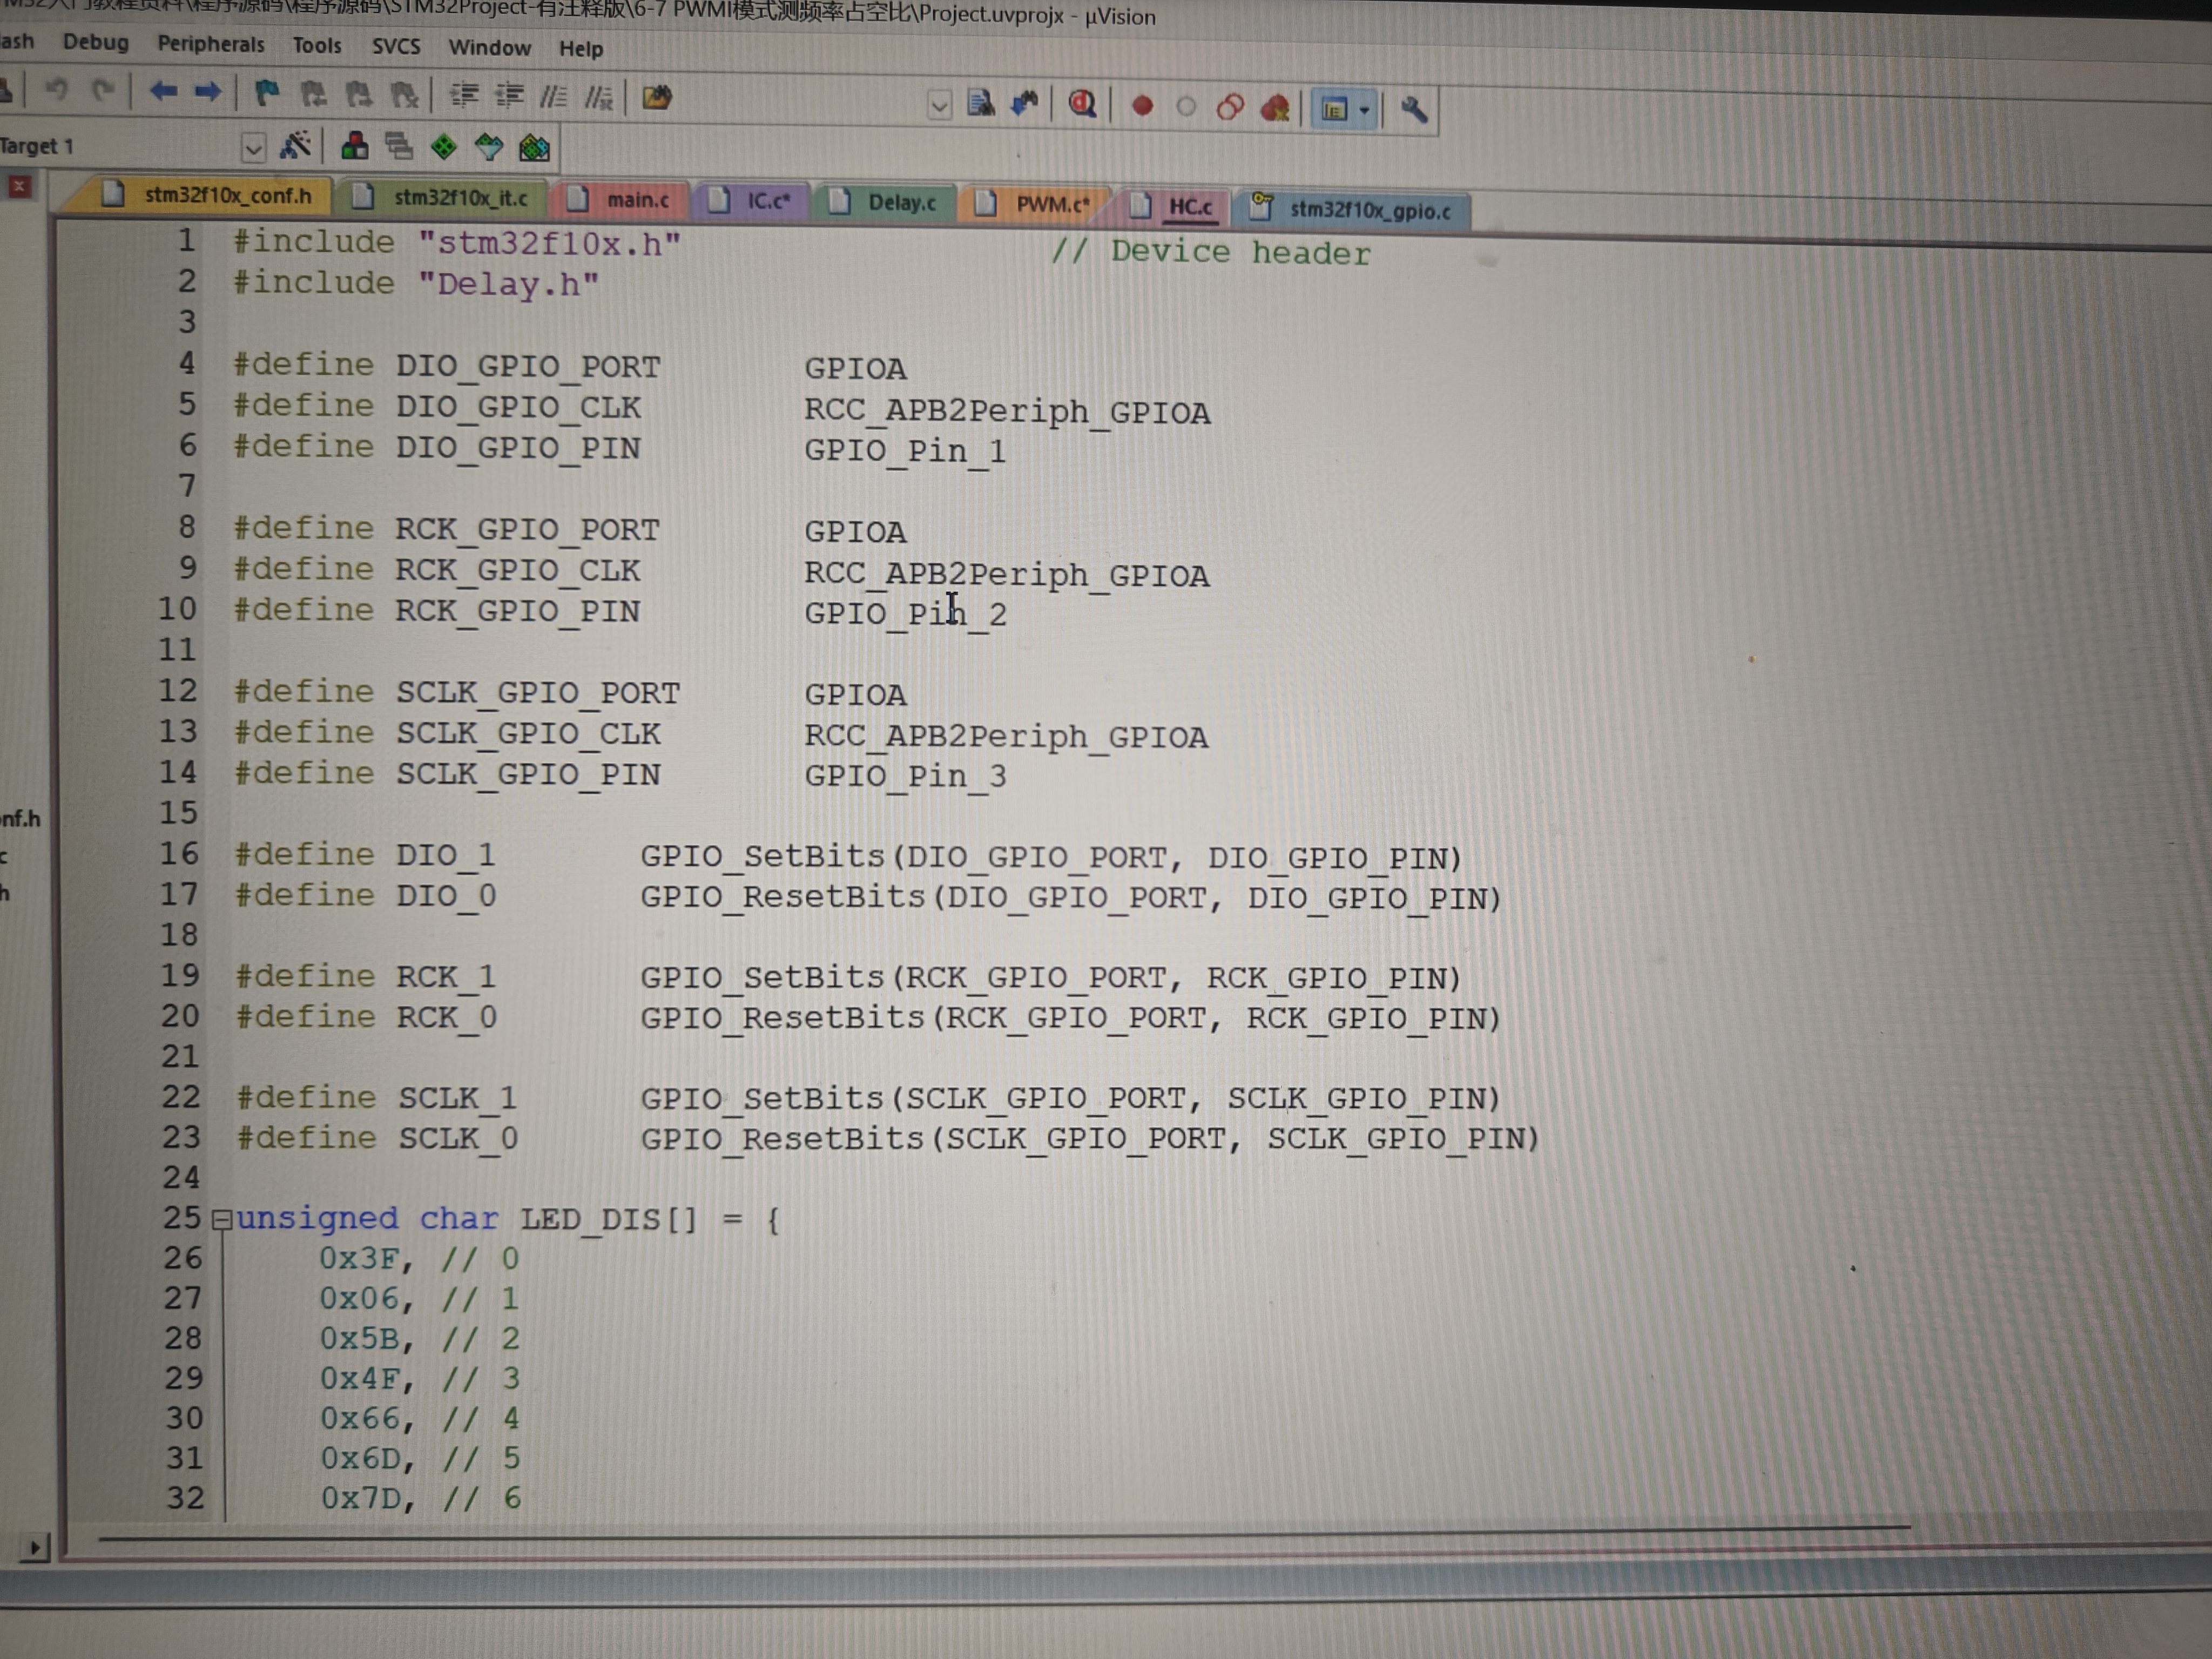Click Manage Project Items colored blocks icon
Screen dimensions: 2212x1659
(x=354, y=147)
